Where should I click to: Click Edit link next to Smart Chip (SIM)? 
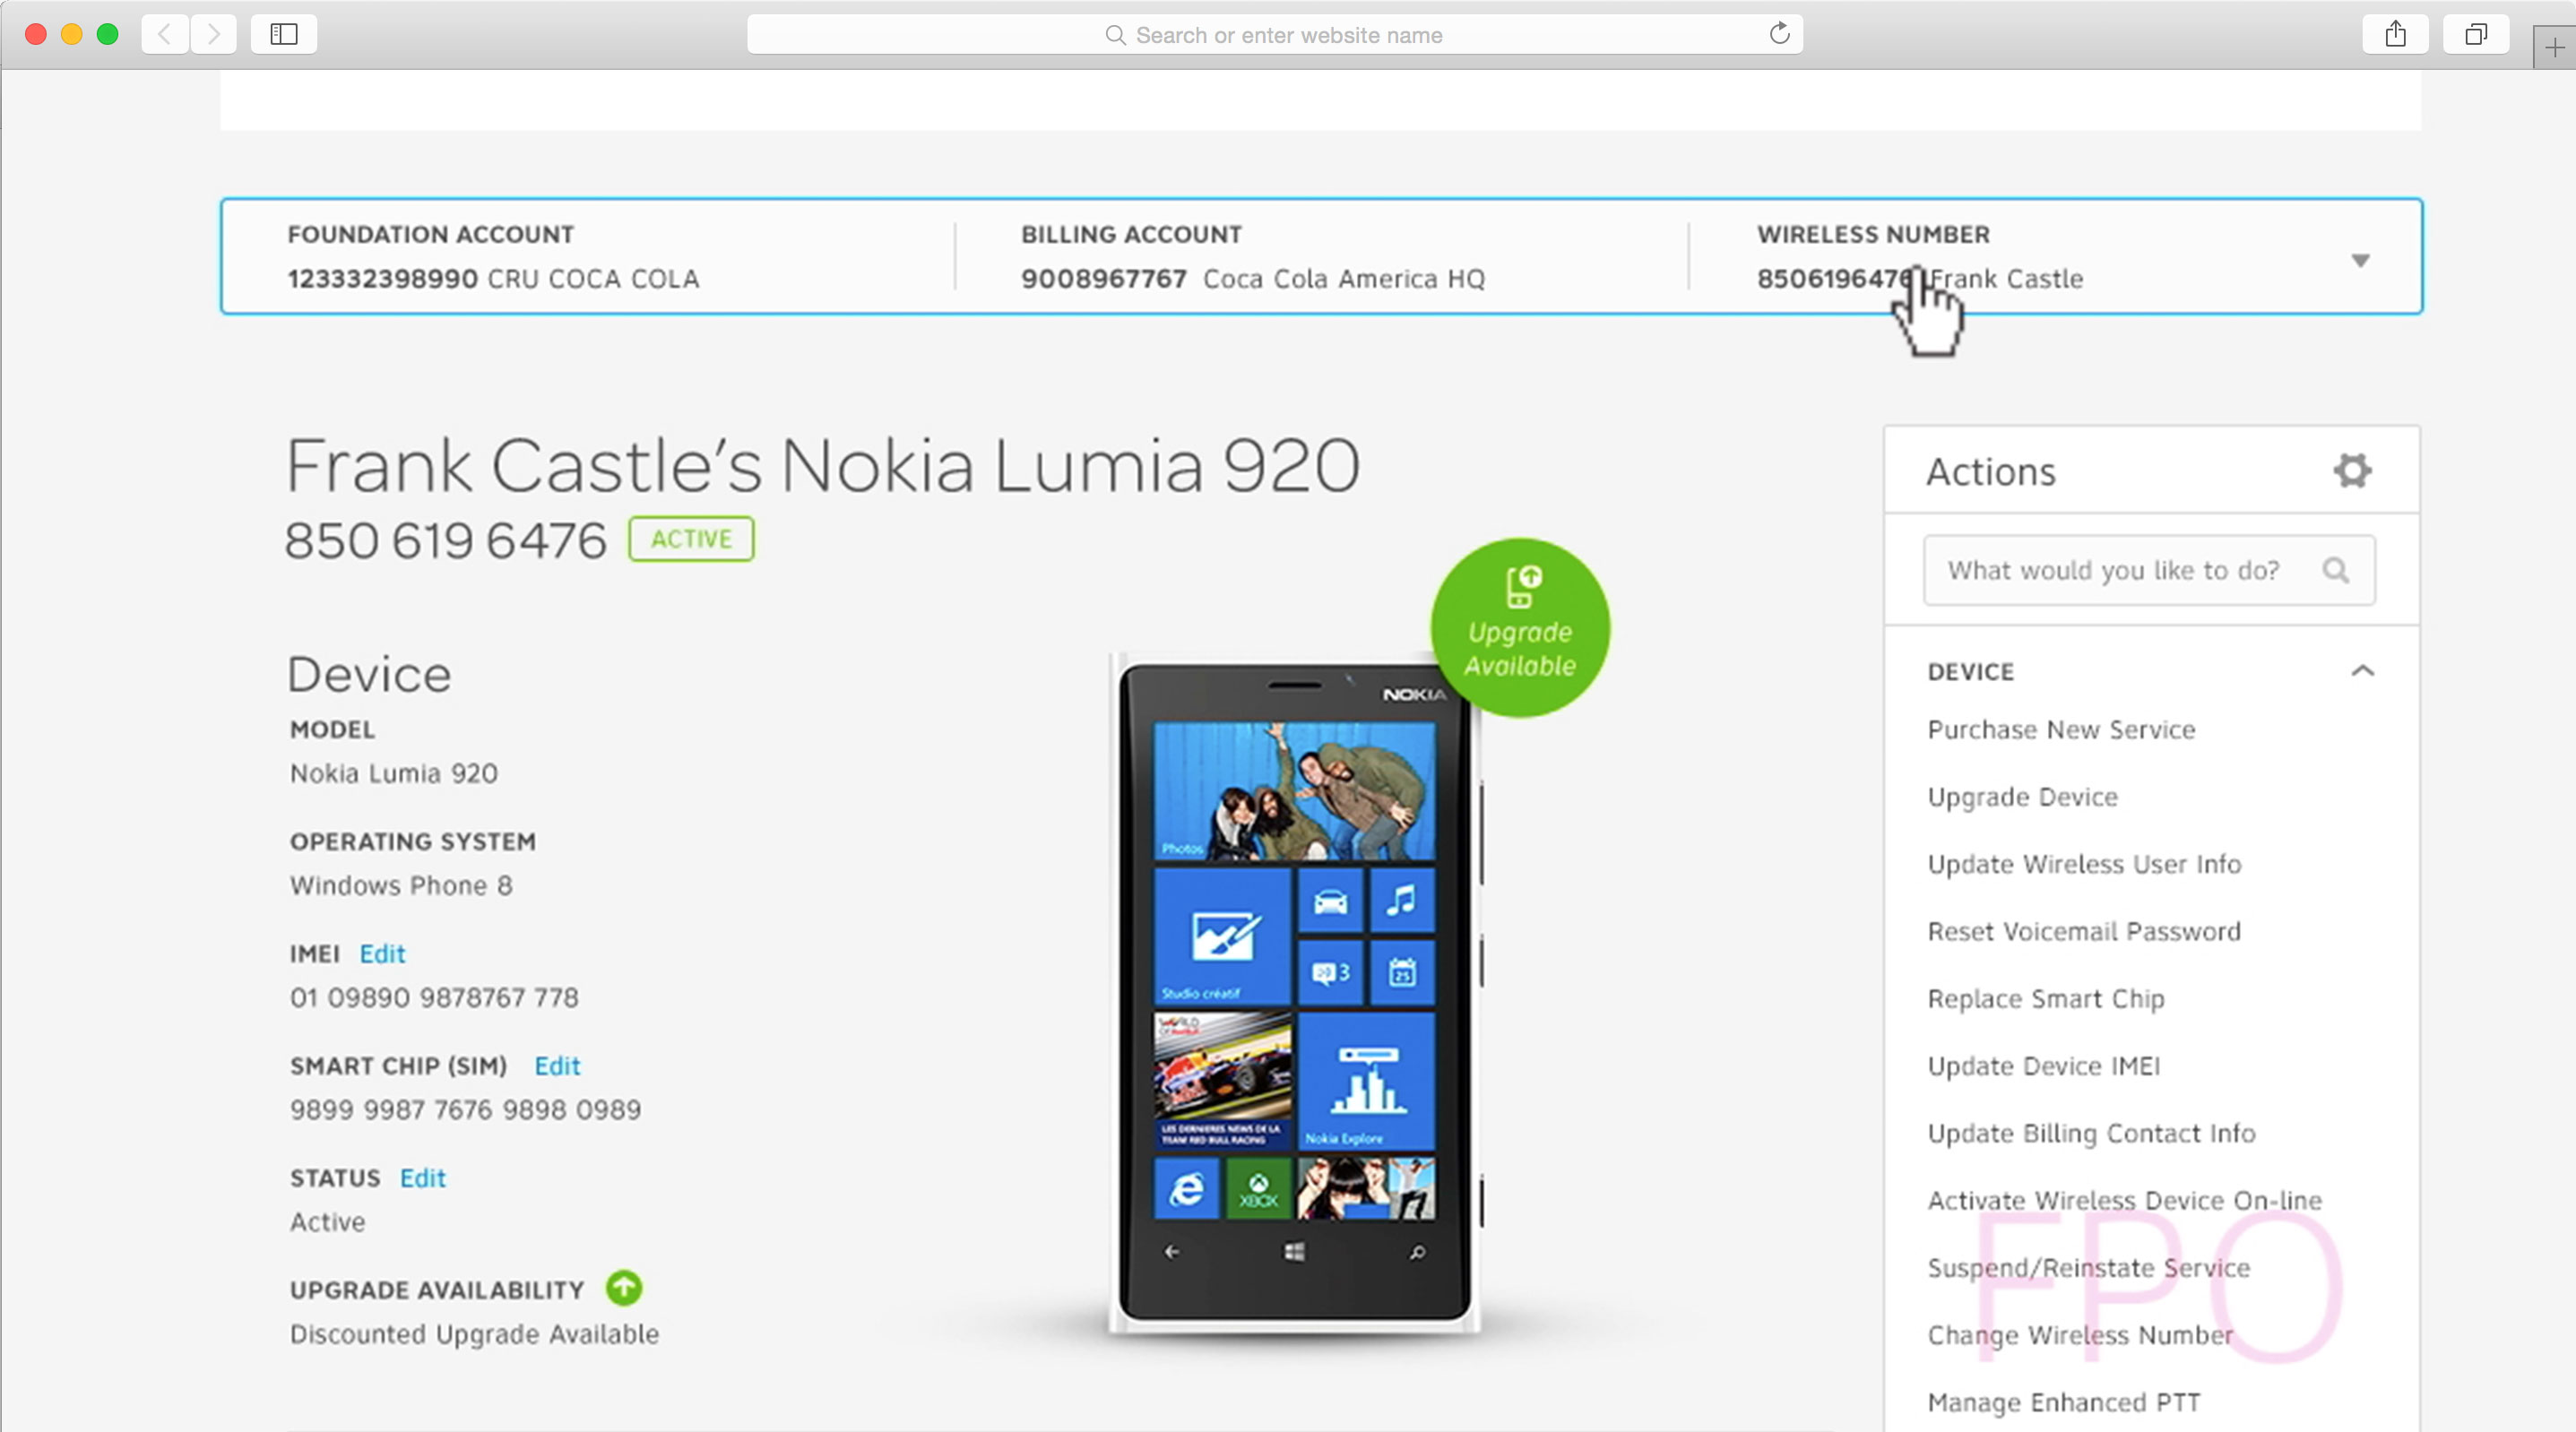click(x=557, y=1066)
